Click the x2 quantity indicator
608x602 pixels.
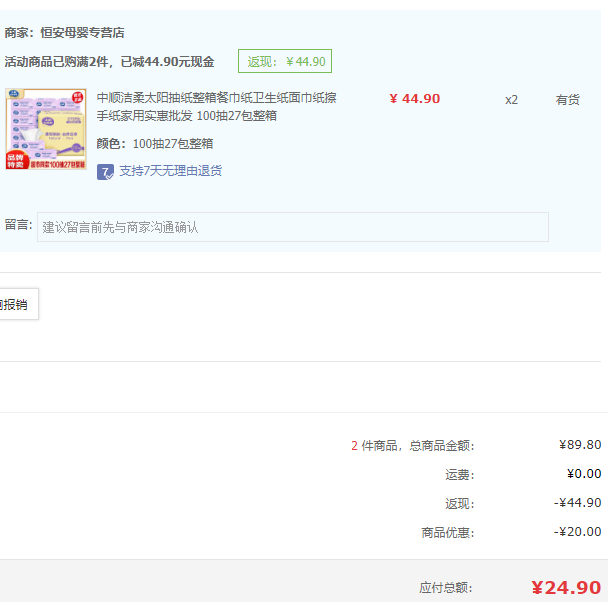[511, 100]
